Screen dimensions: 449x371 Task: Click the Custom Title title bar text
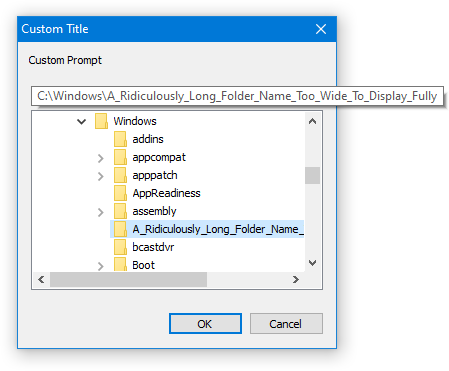click(x=55, y=29)
